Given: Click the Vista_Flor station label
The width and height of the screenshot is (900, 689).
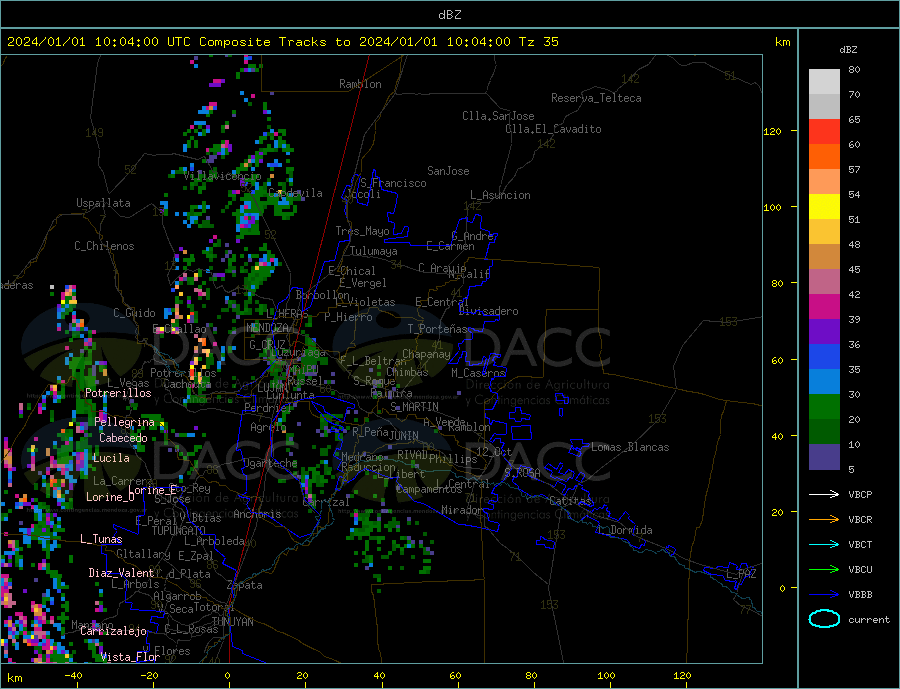Looking at the screenshot, I should (130, 657).
